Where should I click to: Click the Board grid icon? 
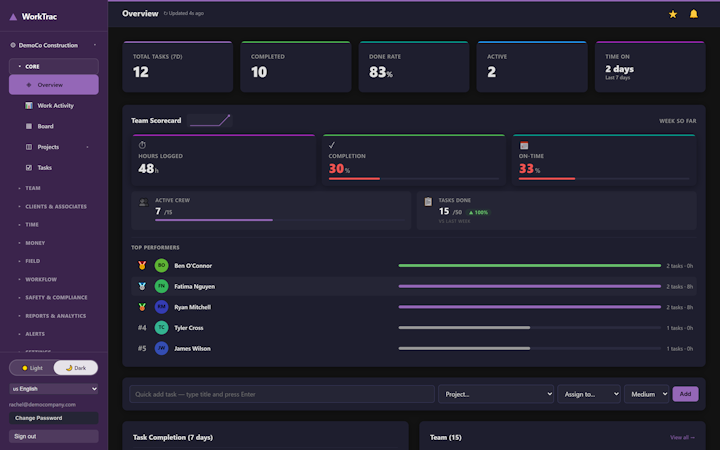29,126
